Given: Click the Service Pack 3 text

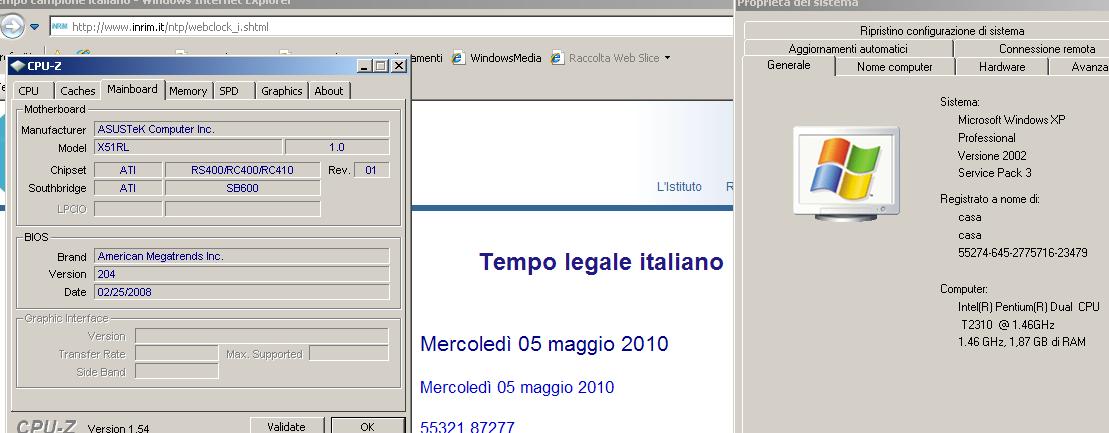Looking at the screenshot, I should [x=994, y=173].
